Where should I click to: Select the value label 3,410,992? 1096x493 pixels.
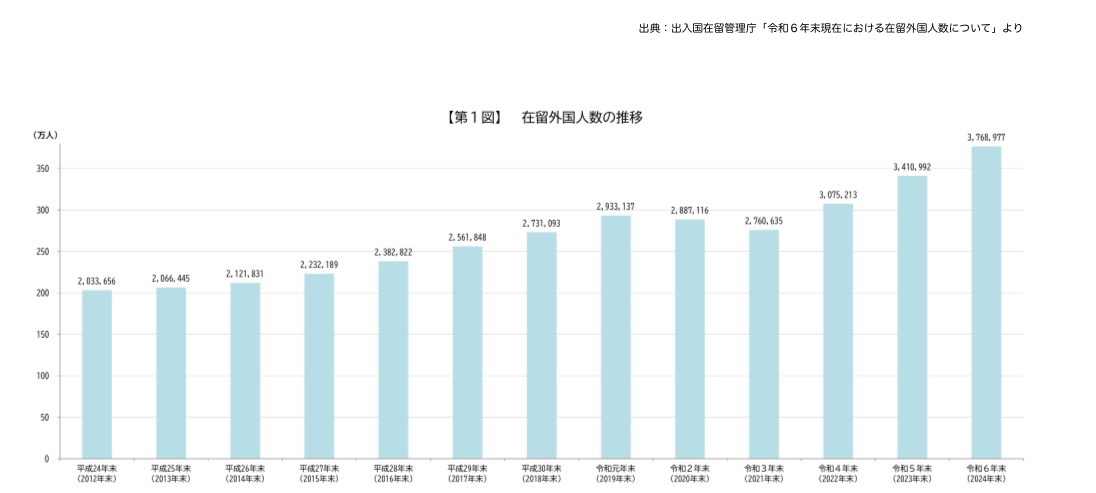click(911, 167)
